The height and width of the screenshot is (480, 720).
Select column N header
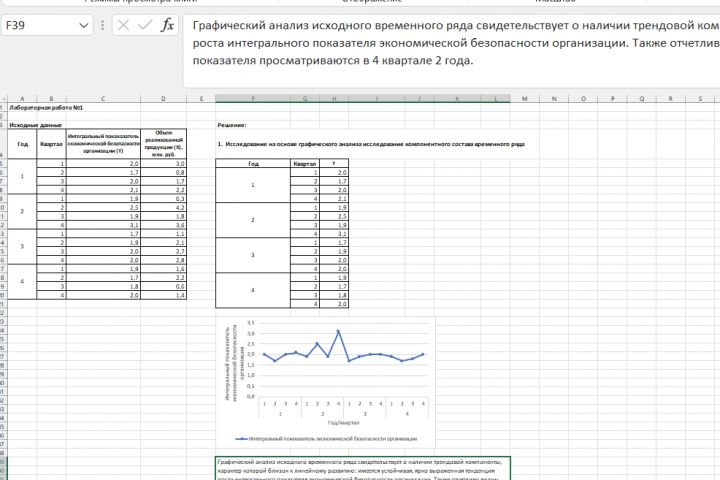[554, 99]
